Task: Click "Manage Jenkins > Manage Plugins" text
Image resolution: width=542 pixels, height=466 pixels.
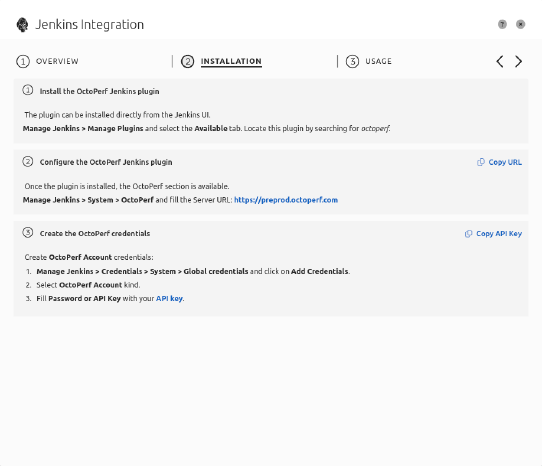Action: point(83,128)
